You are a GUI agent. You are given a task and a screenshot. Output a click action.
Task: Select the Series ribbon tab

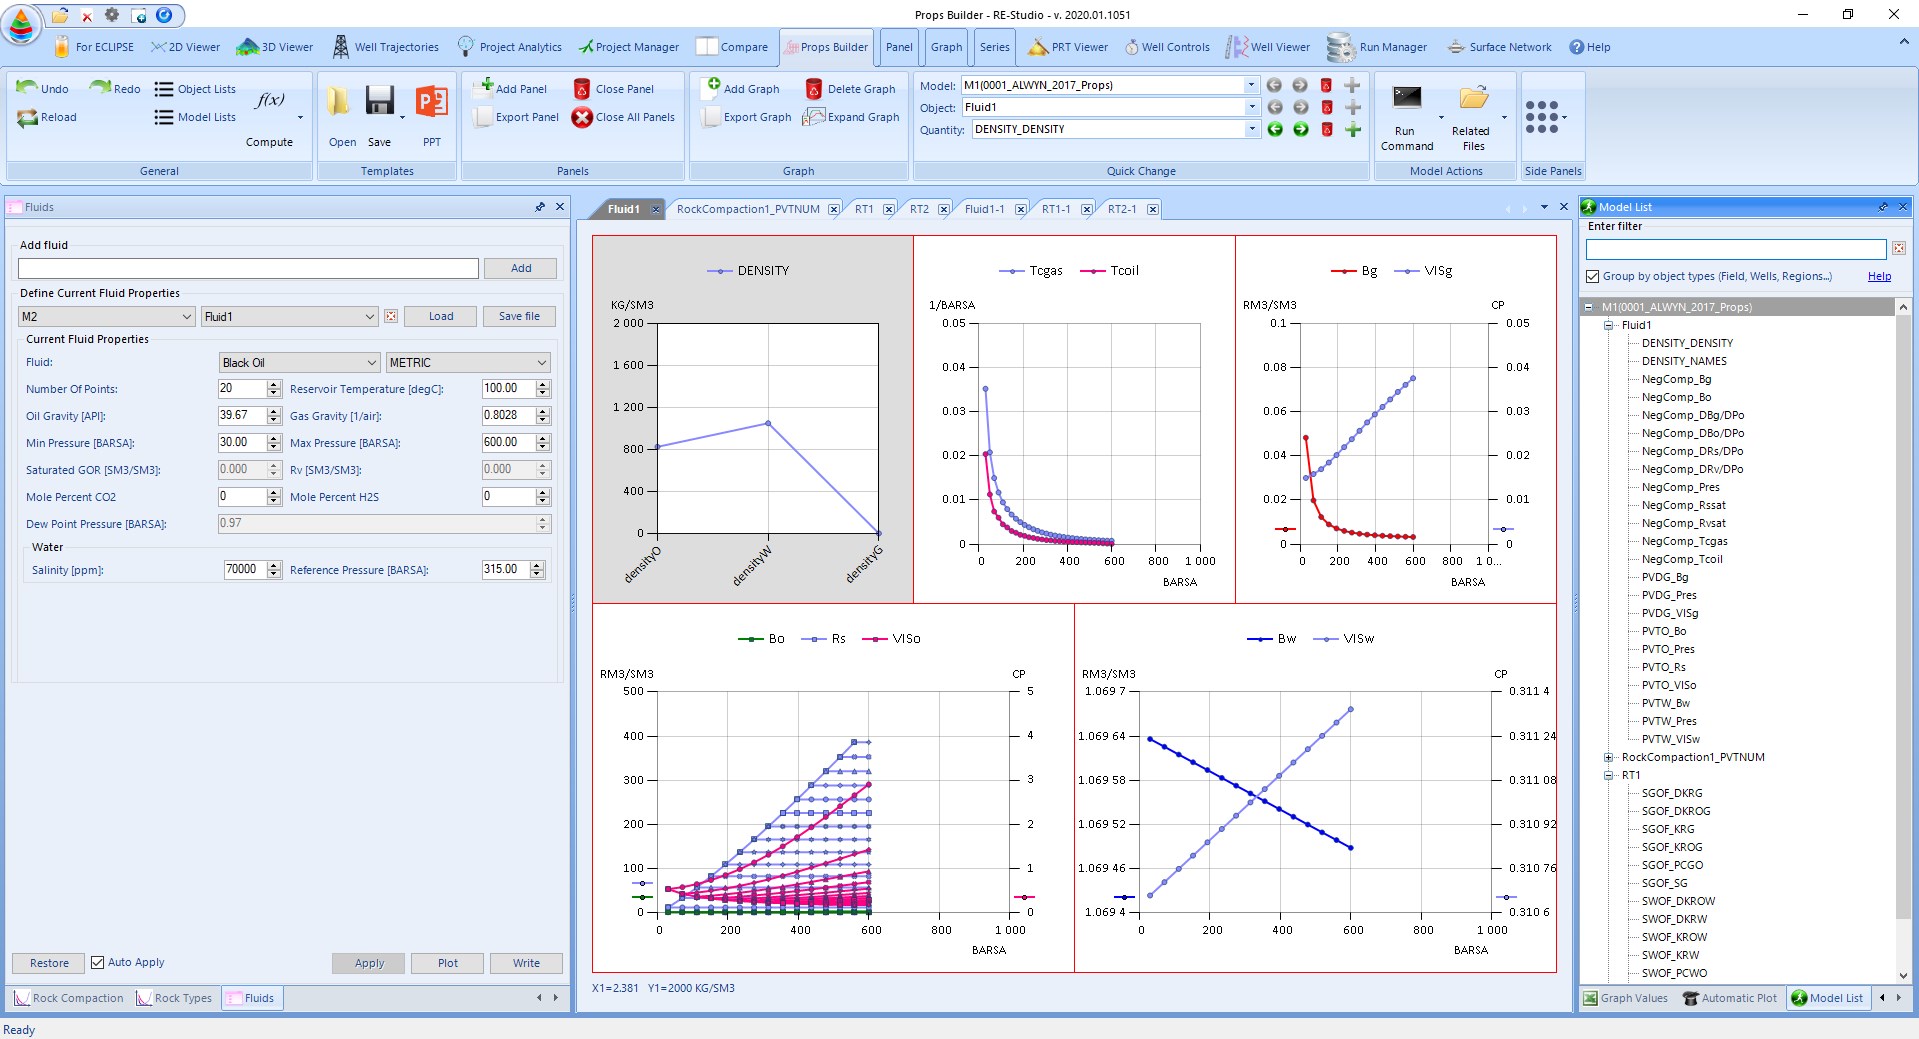pos(994,47)
